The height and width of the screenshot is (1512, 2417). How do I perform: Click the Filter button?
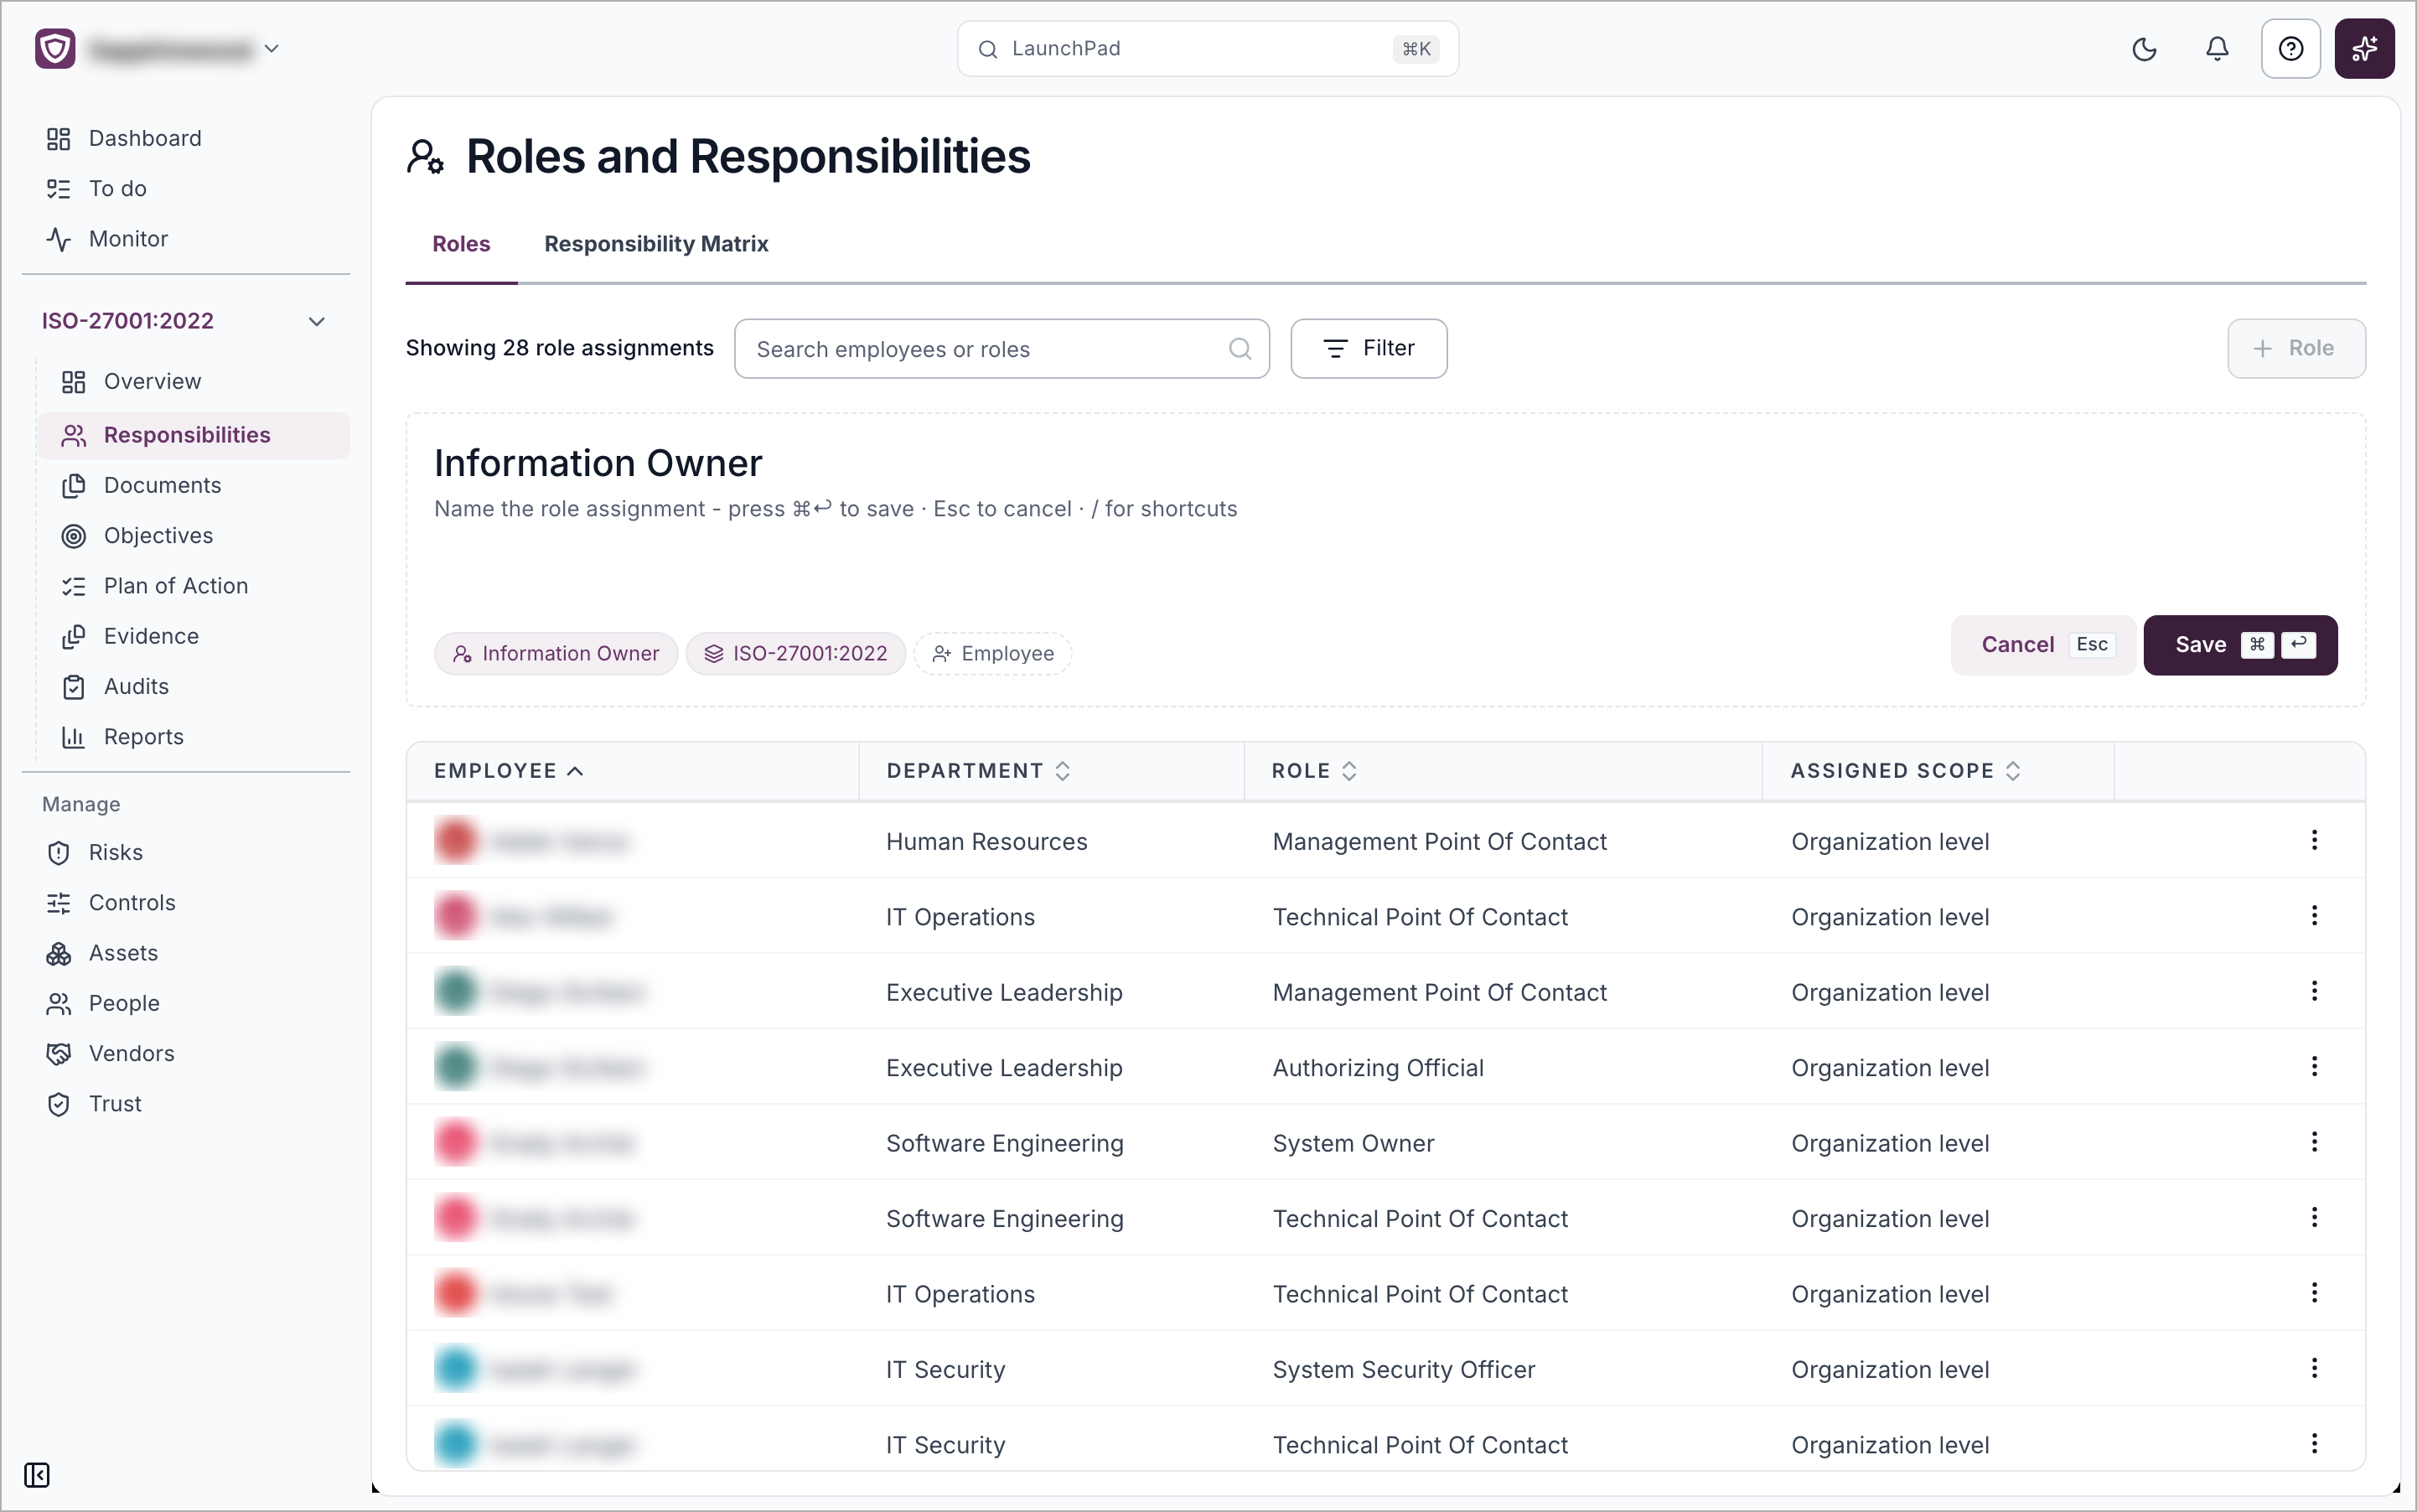1368,348
